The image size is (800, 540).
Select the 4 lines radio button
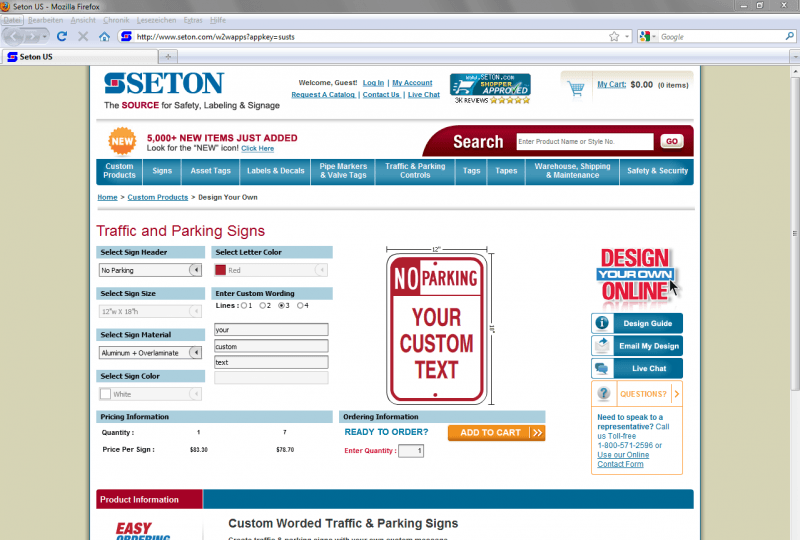click(300, 306)
